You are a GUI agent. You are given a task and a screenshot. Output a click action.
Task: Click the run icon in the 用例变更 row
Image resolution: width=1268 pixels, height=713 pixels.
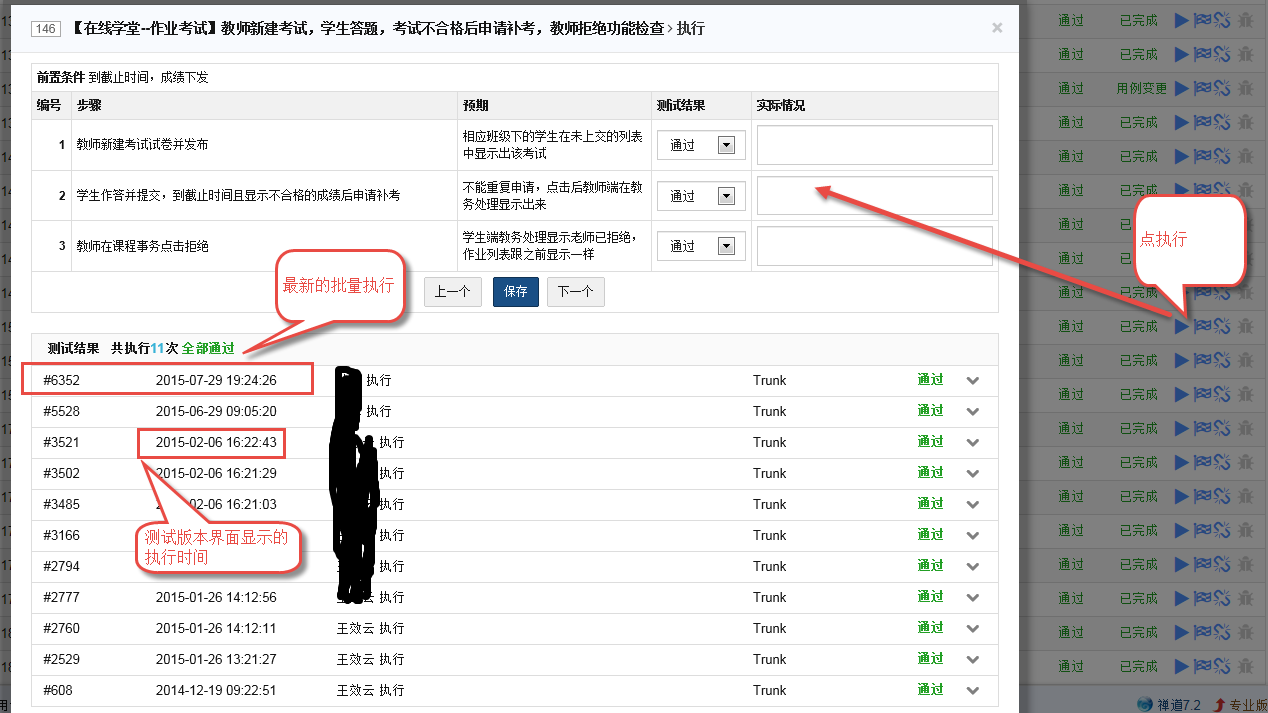point(1182,88)
